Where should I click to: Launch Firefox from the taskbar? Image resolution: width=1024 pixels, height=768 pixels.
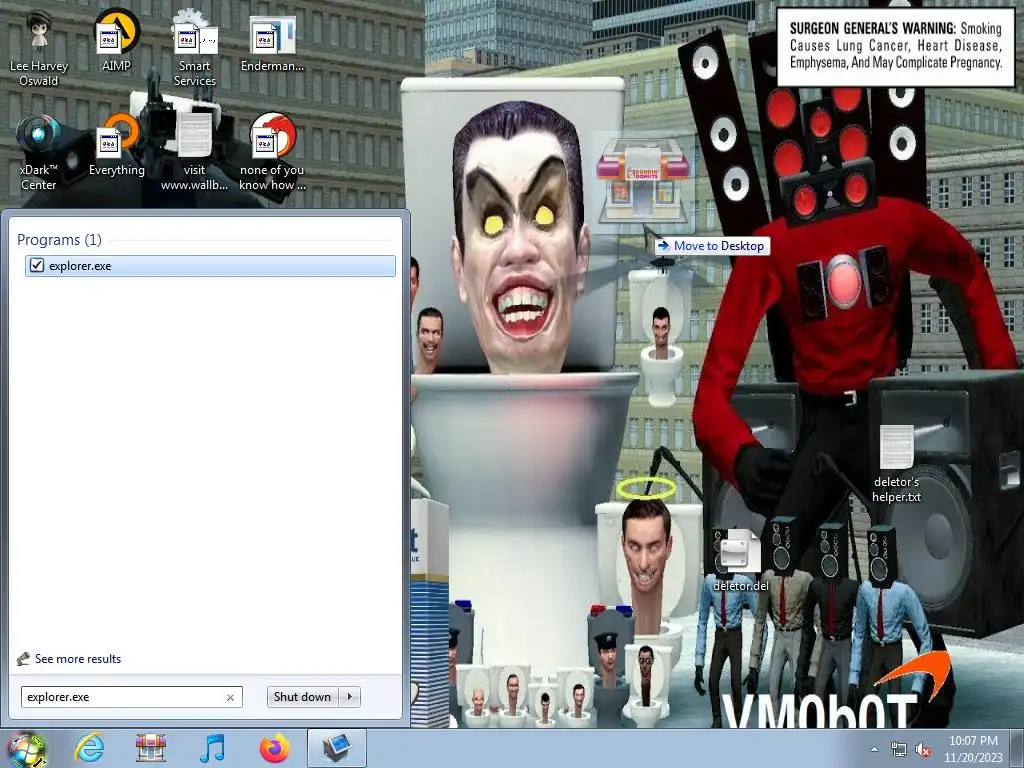click(x=274, y=748)
